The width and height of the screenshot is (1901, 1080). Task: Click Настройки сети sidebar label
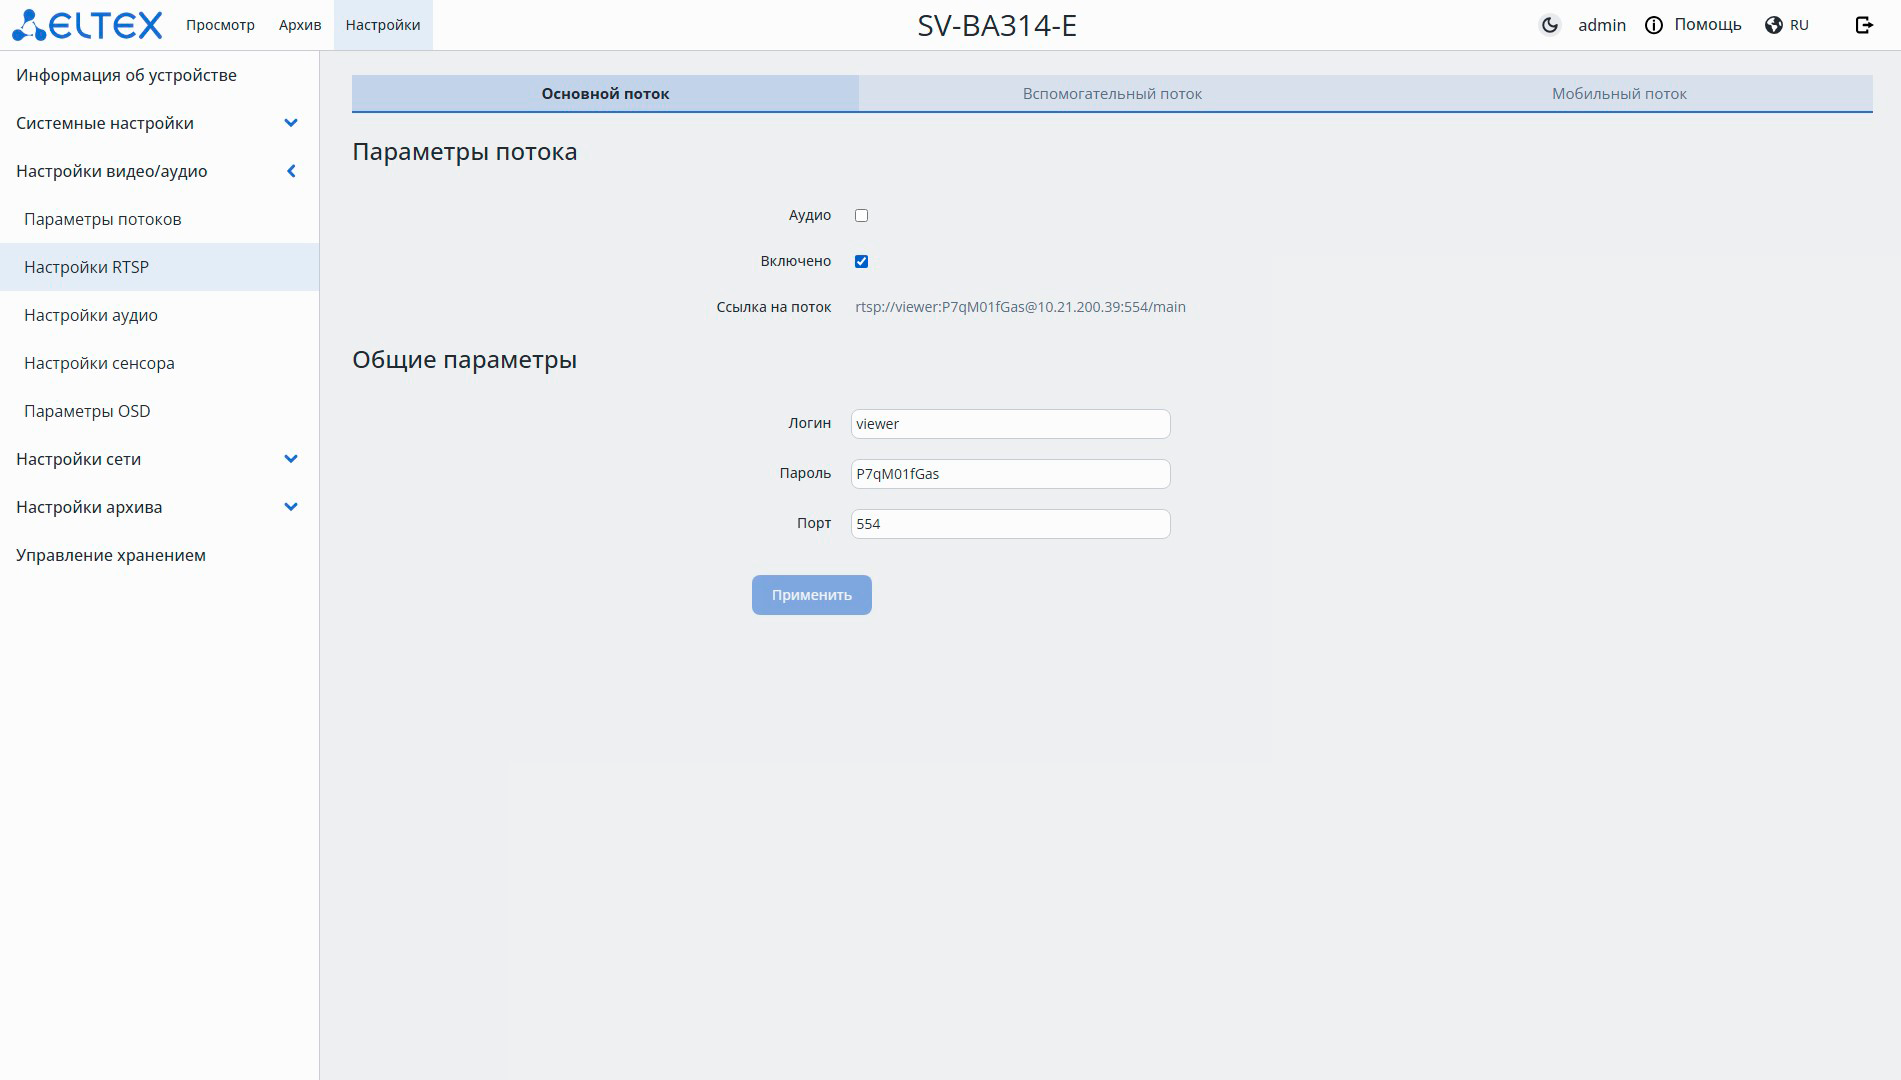(x=78, y=459)
